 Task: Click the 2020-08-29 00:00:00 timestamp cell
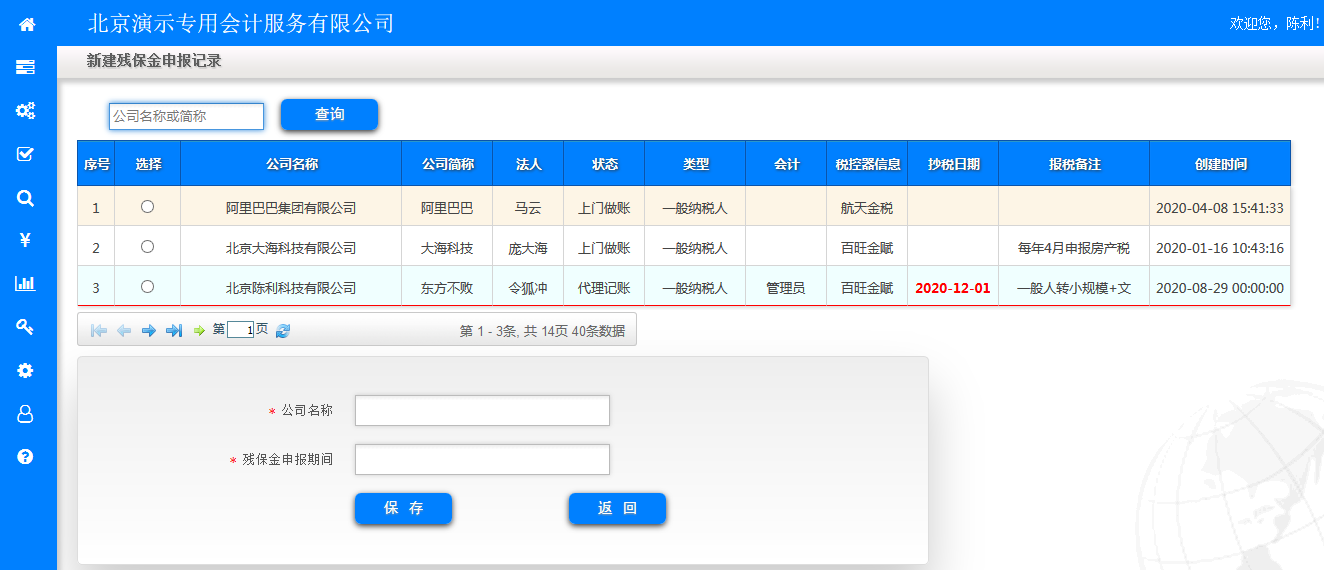click(x=1220, y=287)
